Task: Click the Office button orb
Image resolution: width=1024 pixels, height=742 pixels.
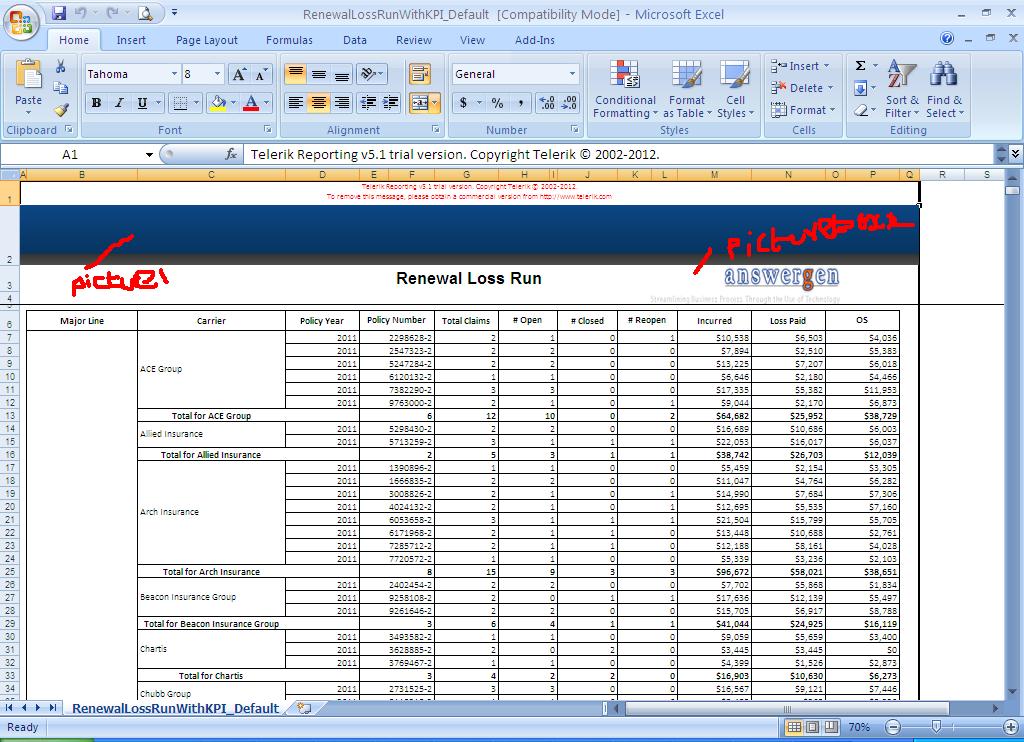Action: [x=21, y=22]
